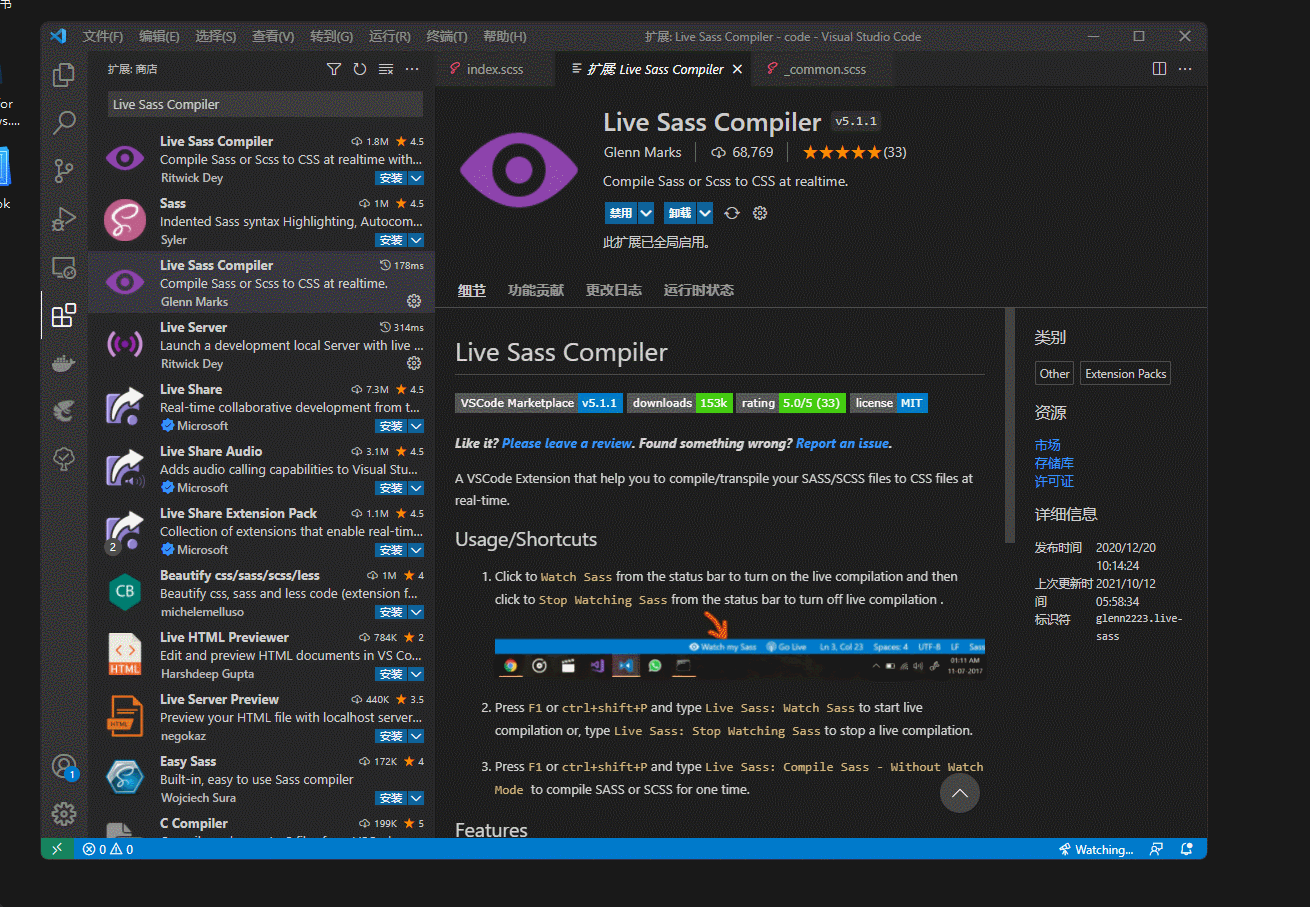Open the 文件(F) menu
Image resolution: width=1310 pixels, height=907 pixels.
[103, 36]
